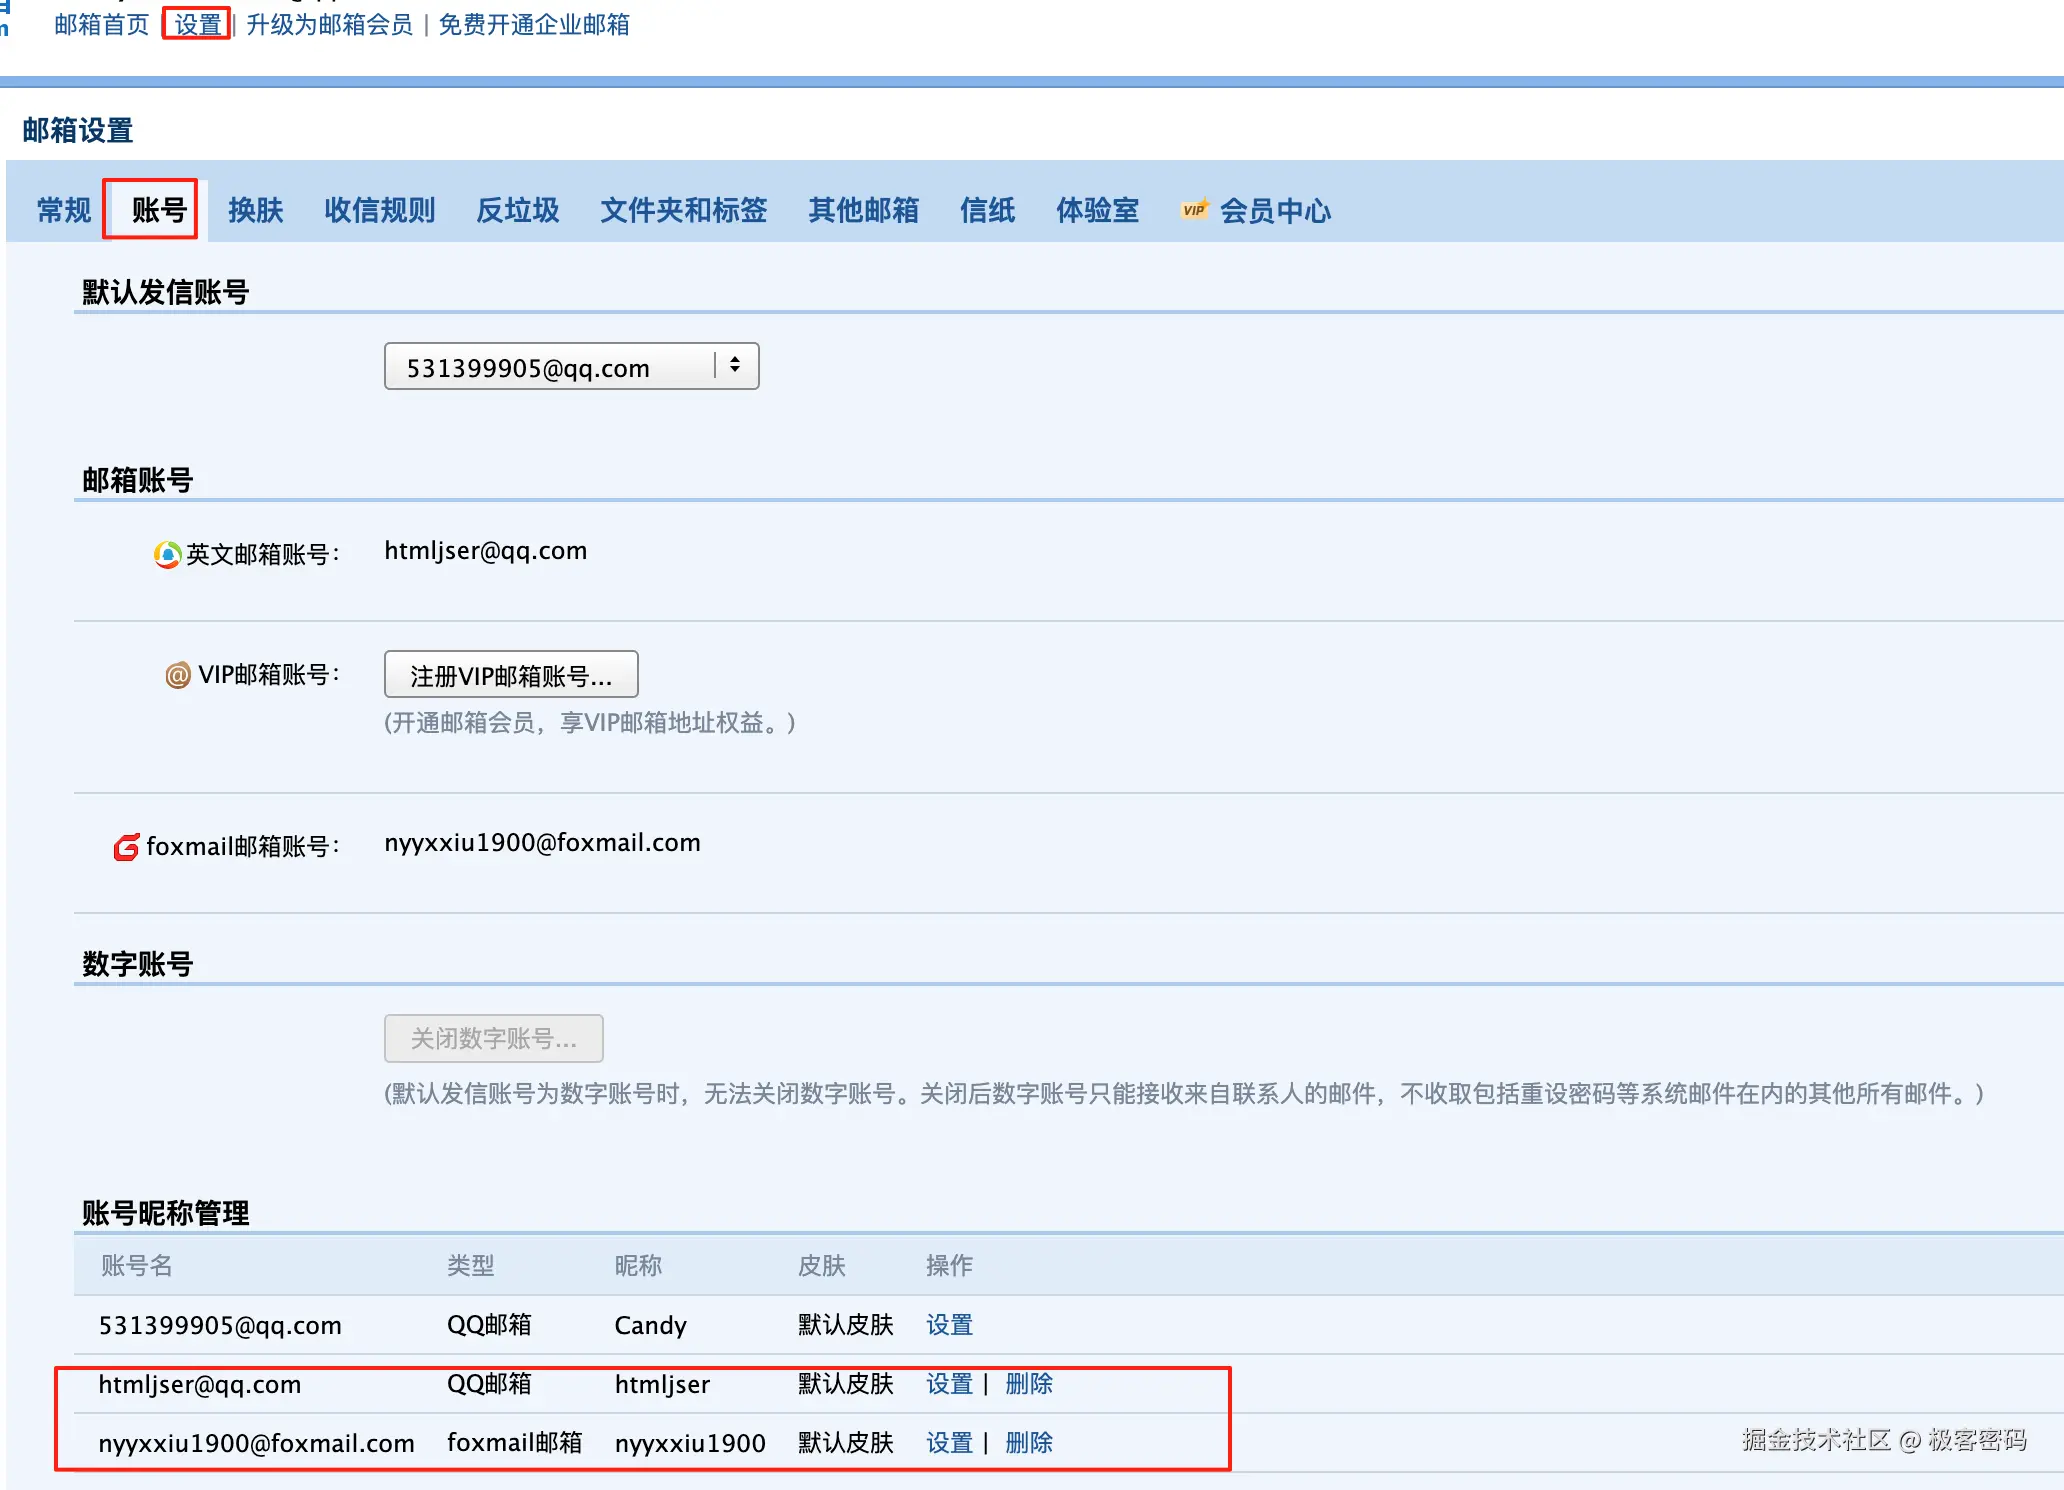Viewport: 2064px width, 1490px height.
Task: Click 免费开通企业邮箱 link
Action: (534, 24)
